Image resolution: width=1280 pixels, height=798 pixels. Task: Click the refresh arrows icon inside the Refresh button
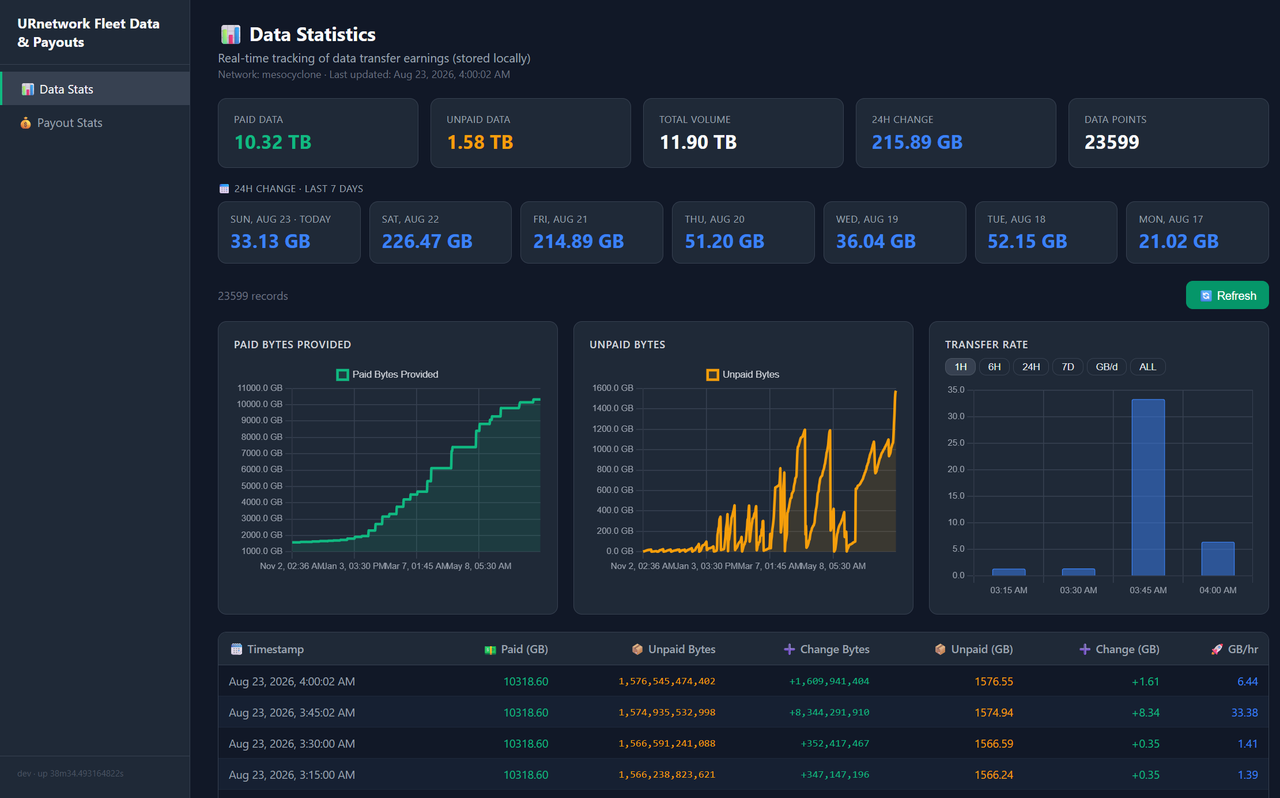(x=1206, y=296)
